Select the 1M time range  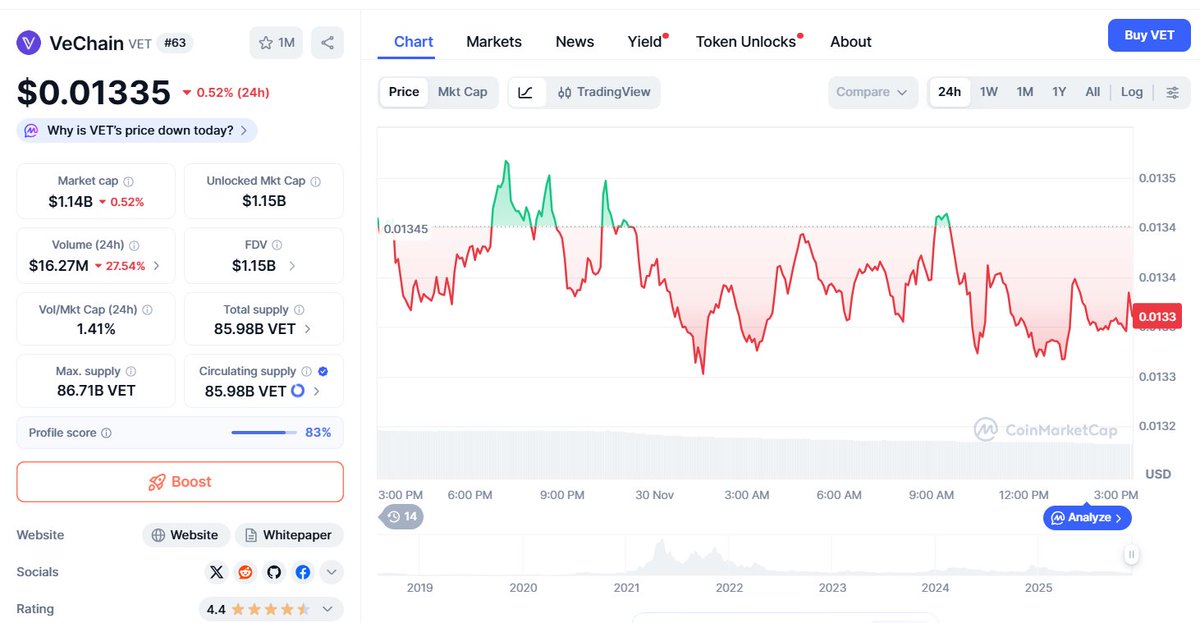[x=1025, y=92]
